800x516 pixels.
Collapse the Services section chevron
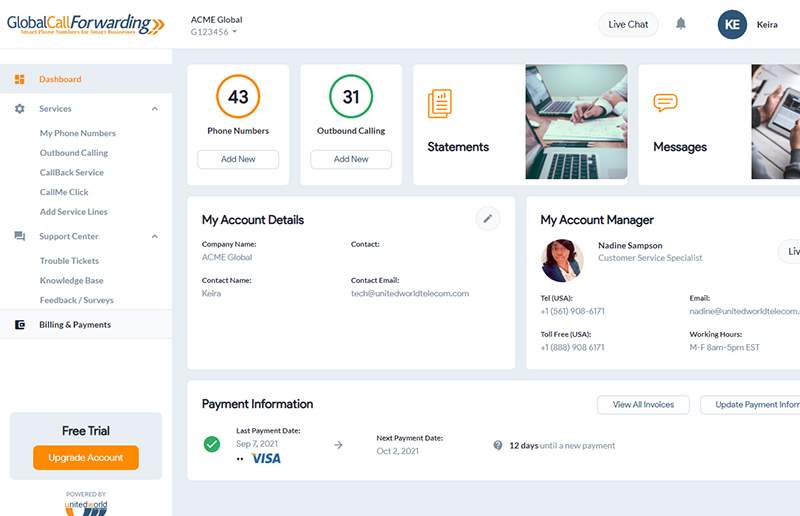tap(155, 109)
